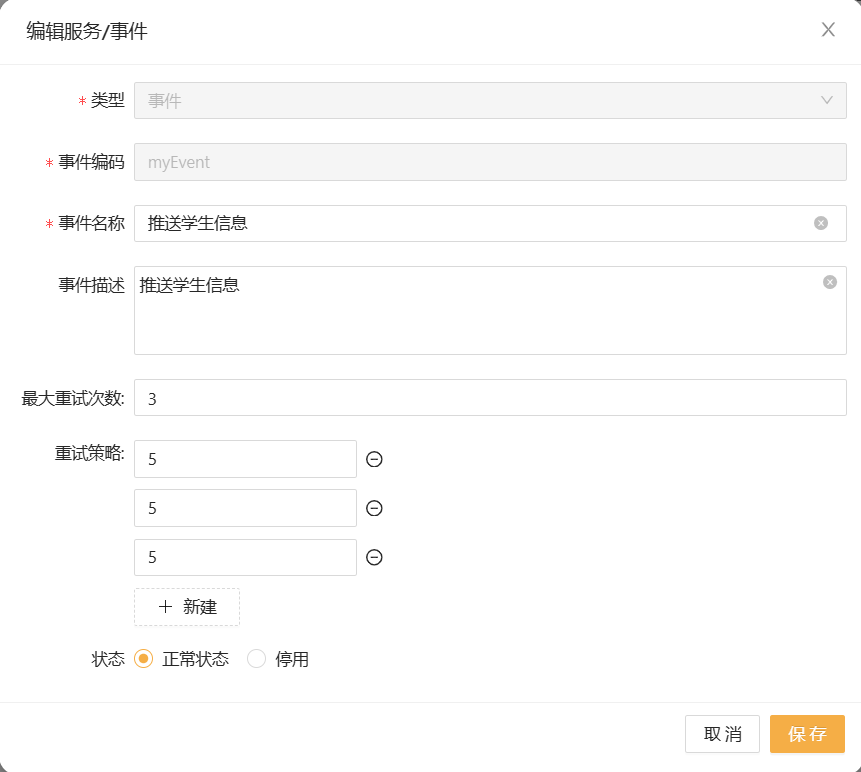
Task: Click the 保存 button
Action: tap(807, 734)
